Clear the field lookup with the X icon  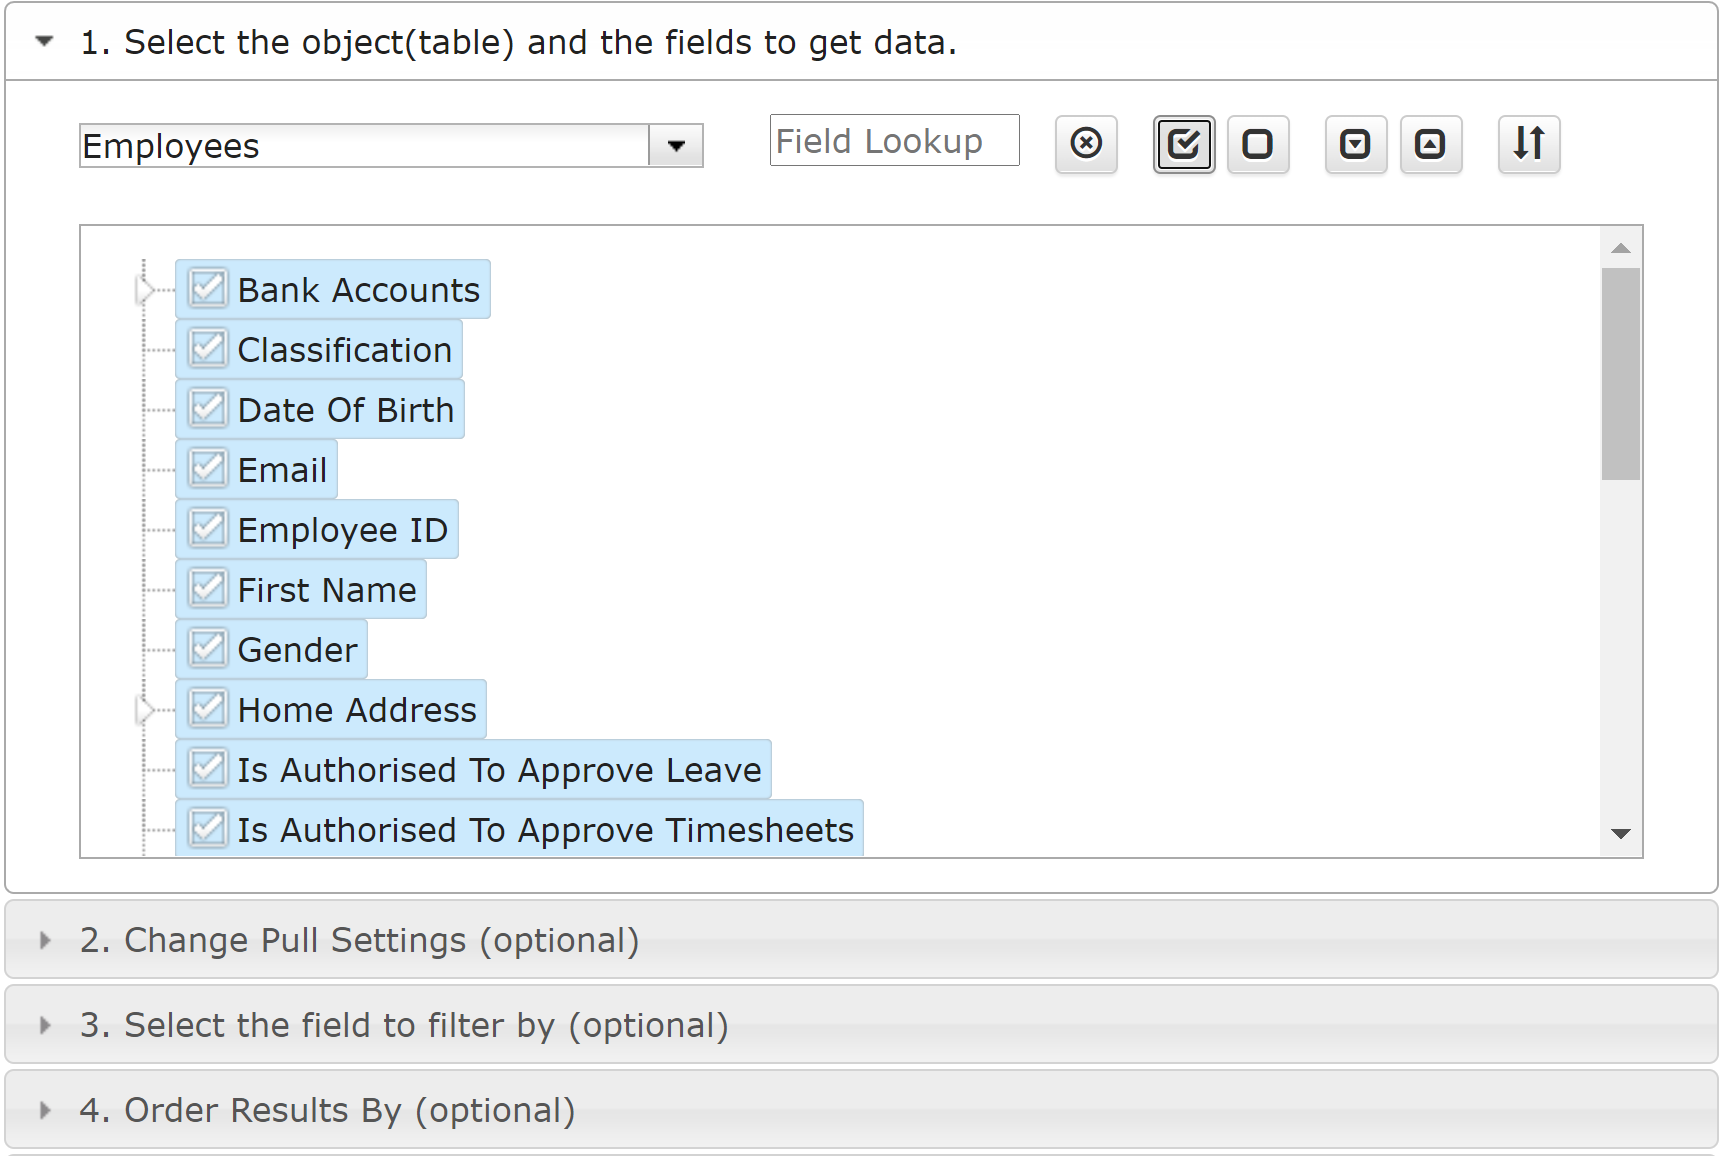tap(1086, 144)
